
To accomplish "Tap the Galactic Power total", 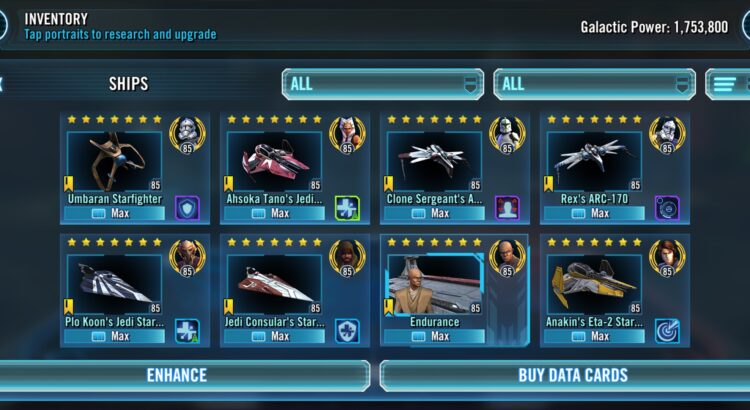I will tap(654, 27).
